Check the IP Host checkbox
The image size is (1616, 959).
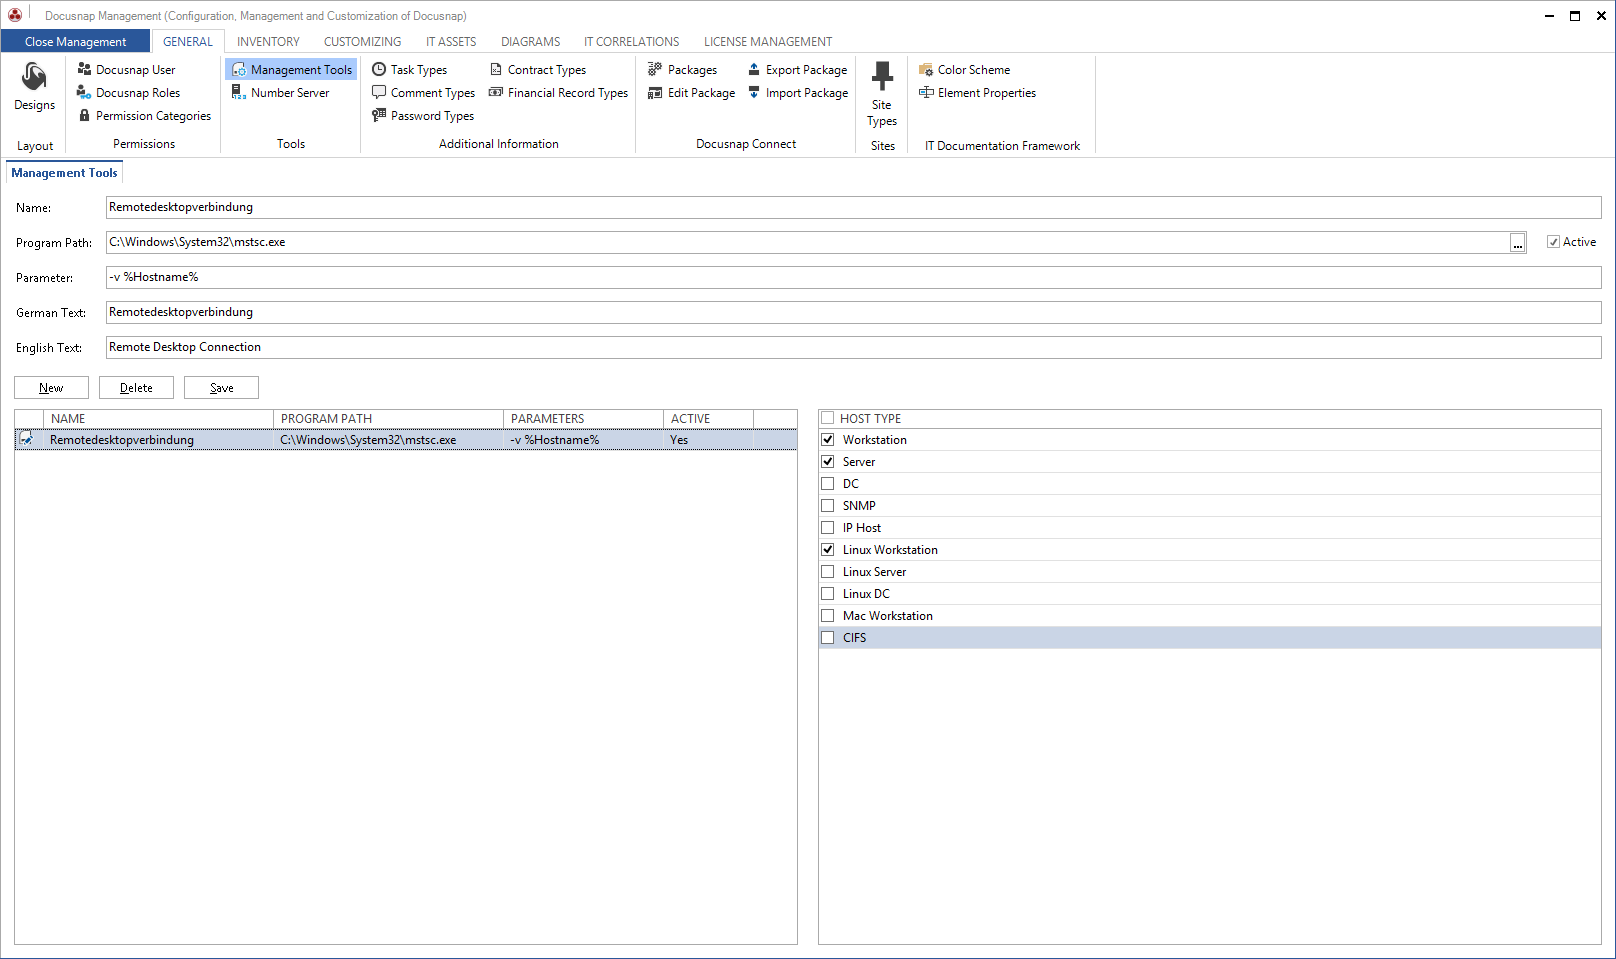tap(828, 528)
